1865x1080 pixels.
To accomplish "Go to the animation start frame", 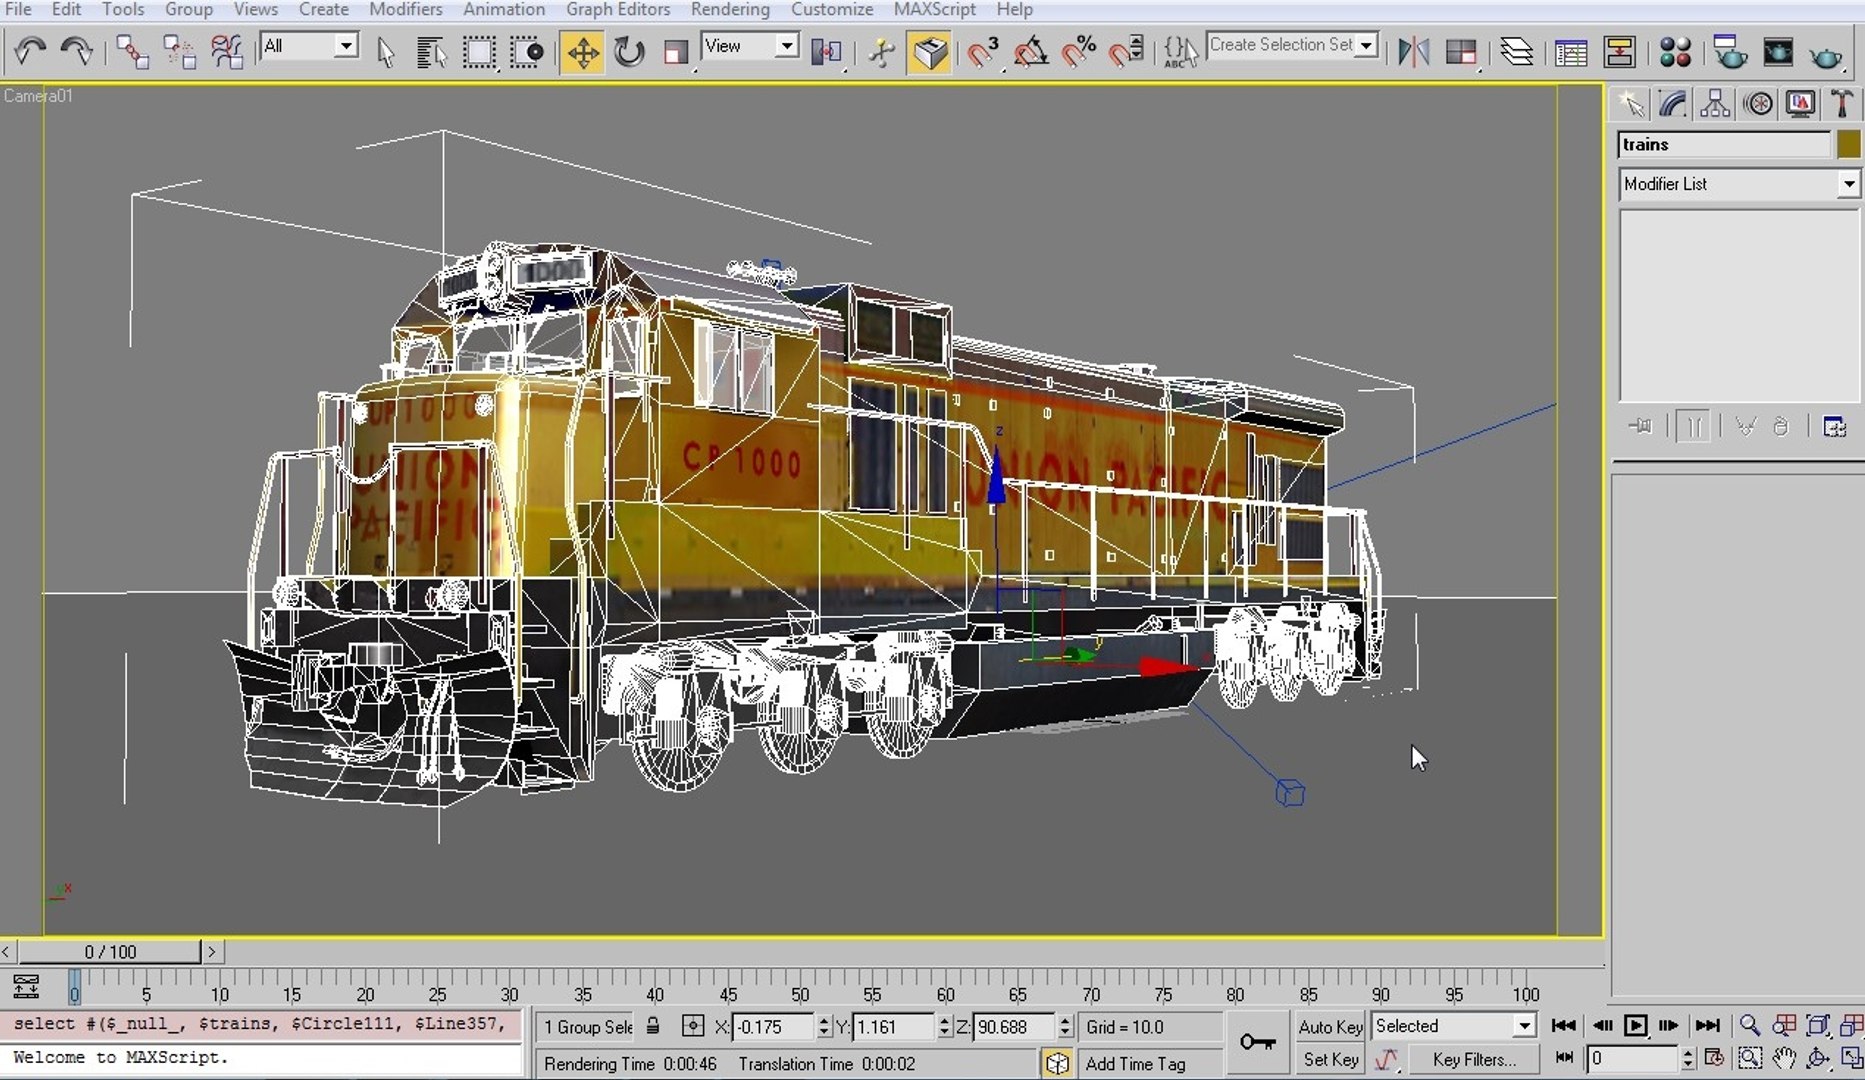I will tap(1563, 1026).
